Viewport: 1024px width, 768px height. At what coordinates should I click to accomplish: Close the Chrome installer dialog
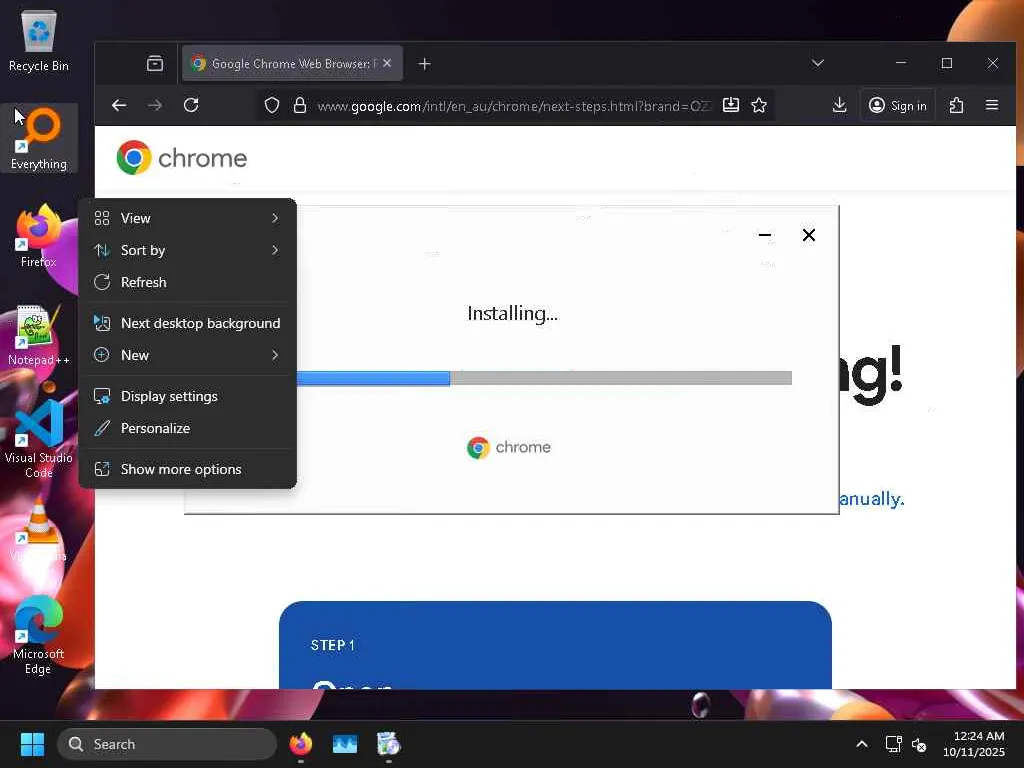tap(808, 235)
